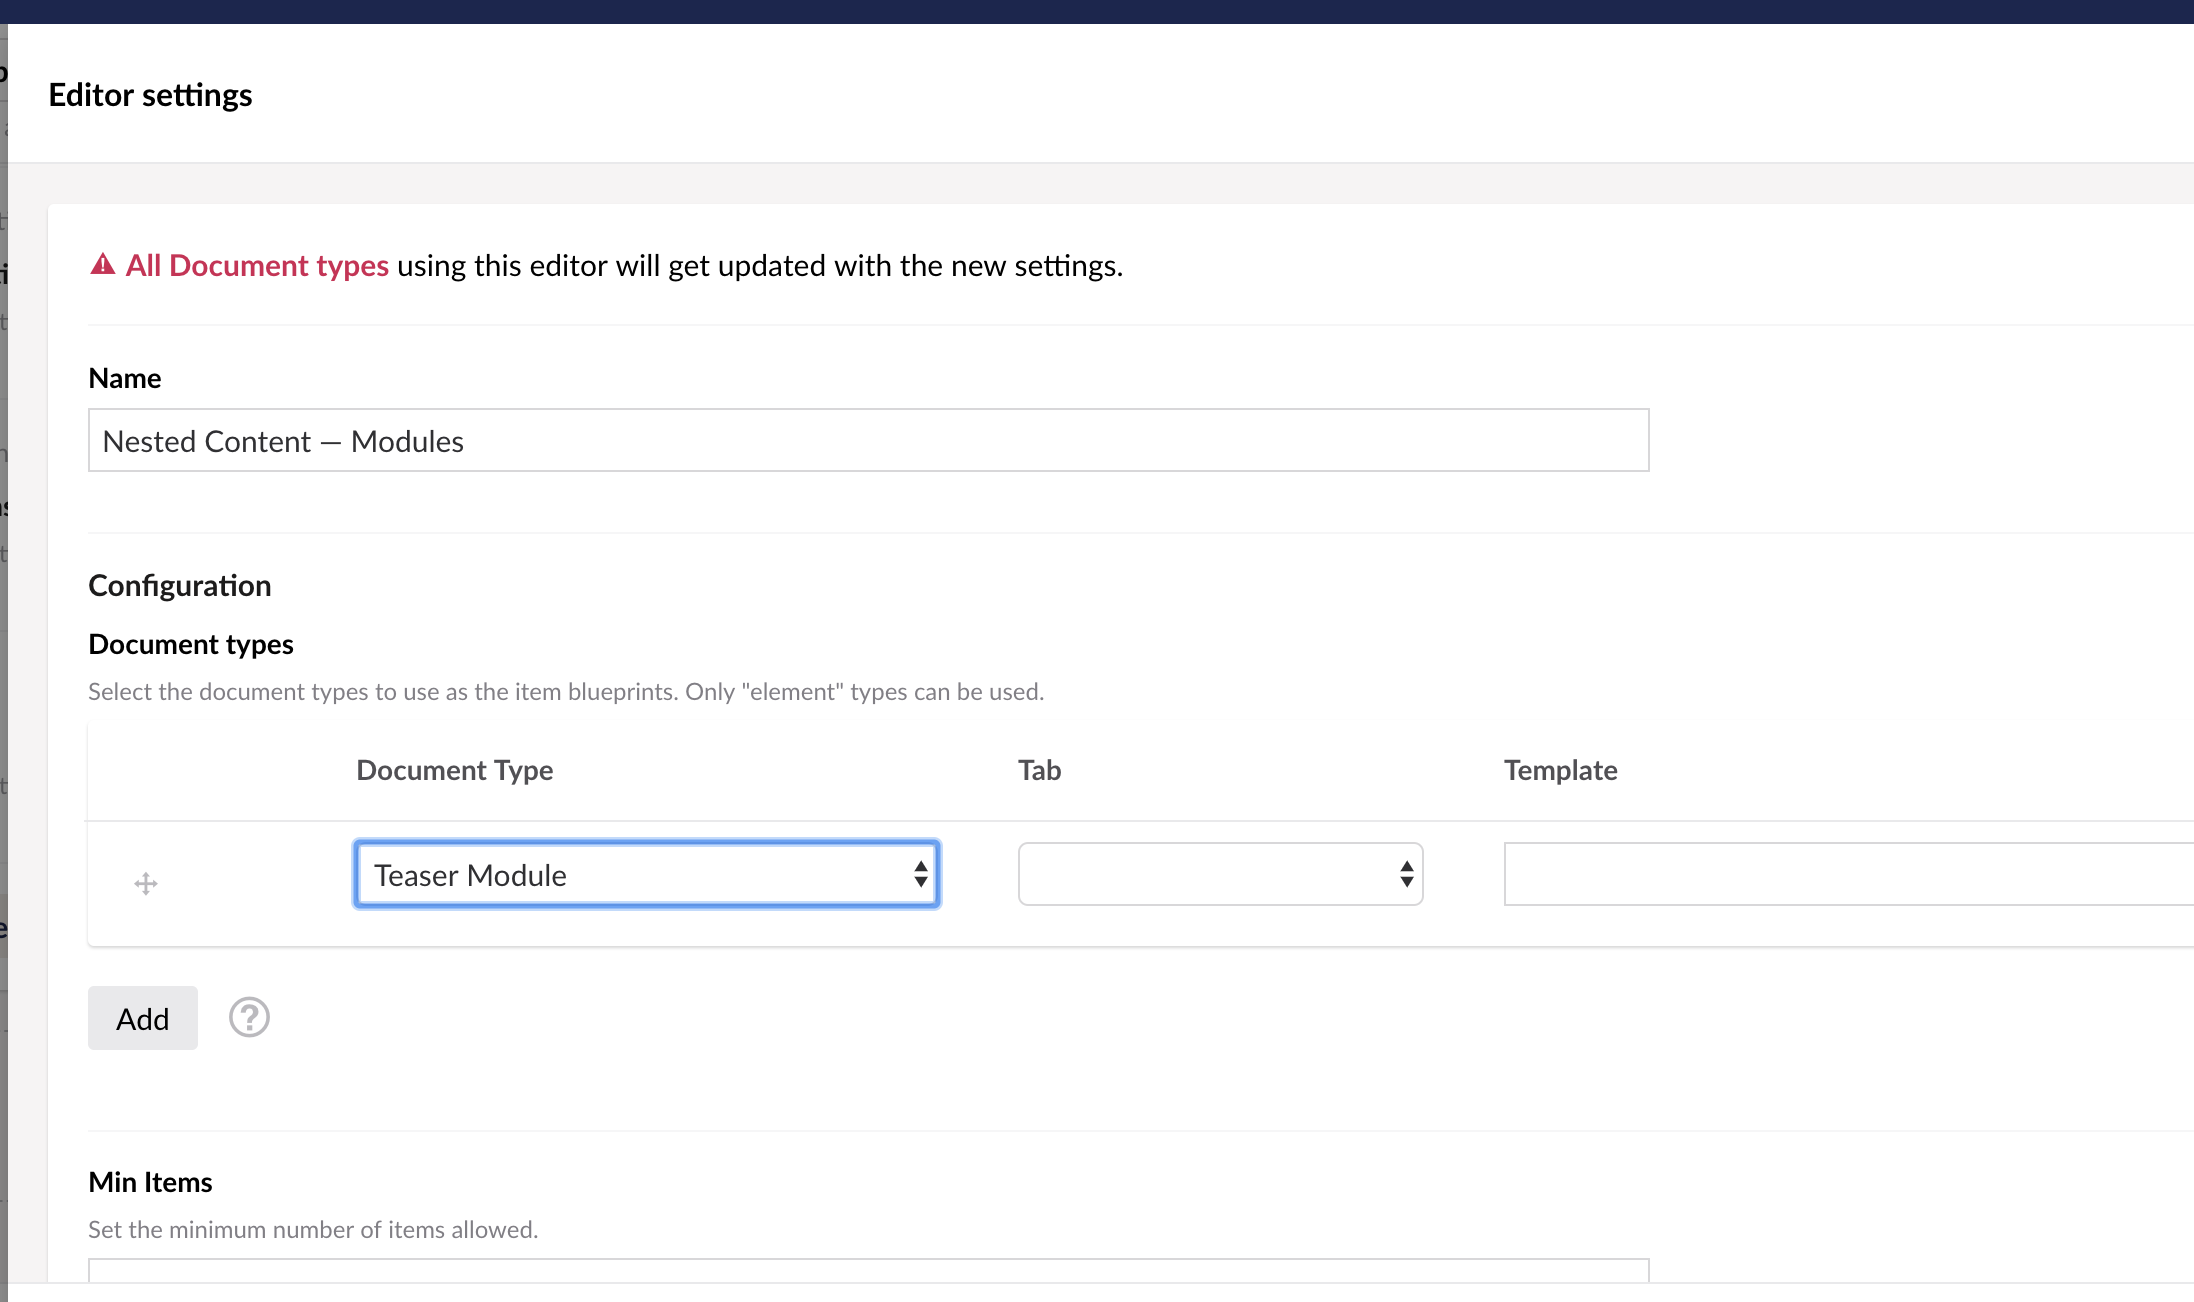The image size is (2194, 1302).
Task: Click the red warning triangle icon
Action: point(101,263)
